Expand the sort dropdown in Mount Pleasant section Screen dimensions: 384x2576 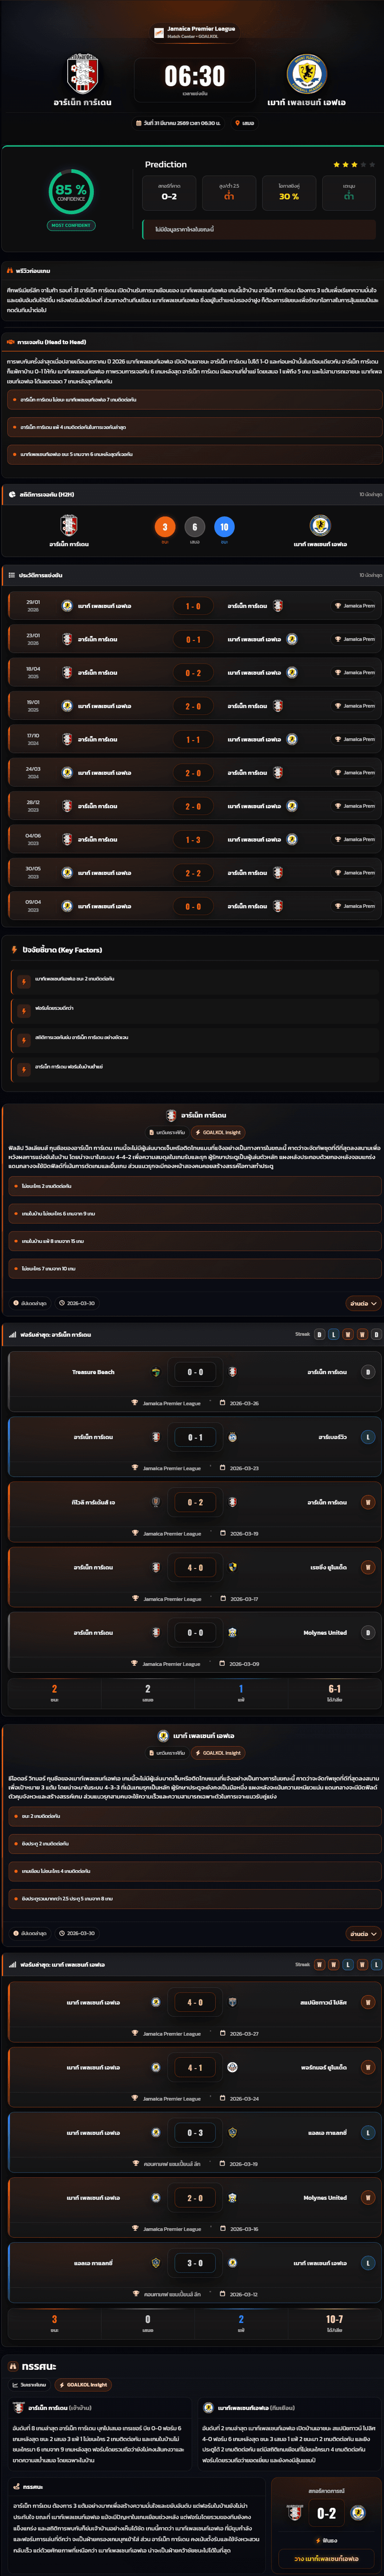click(x=362, y=1934)
